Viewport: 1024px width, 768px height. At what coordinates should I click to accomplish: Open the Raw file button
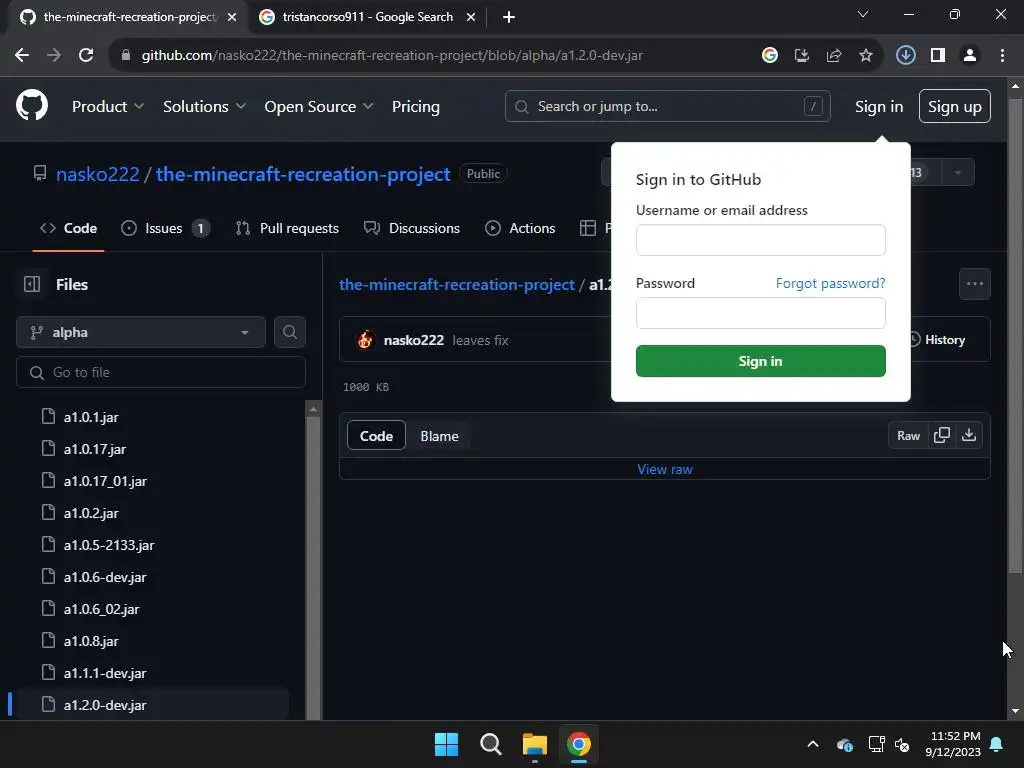[x=908, y=436]
